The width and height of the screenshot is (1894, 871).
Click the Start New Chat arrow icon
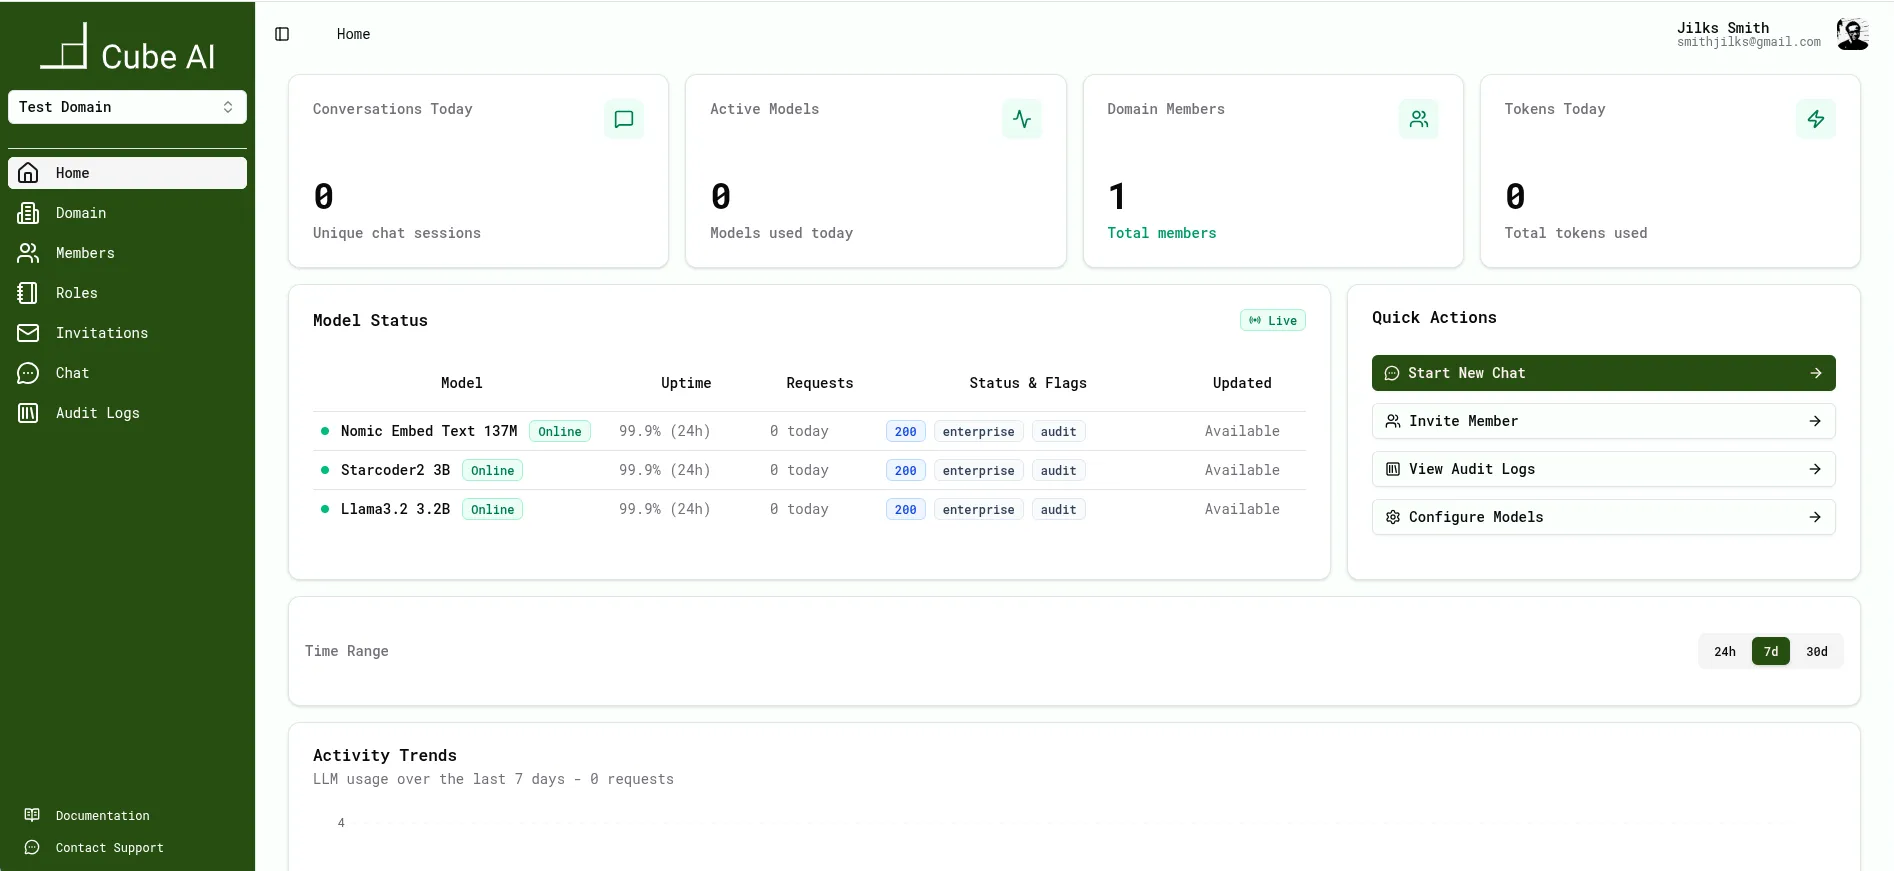click(1815, 373)
